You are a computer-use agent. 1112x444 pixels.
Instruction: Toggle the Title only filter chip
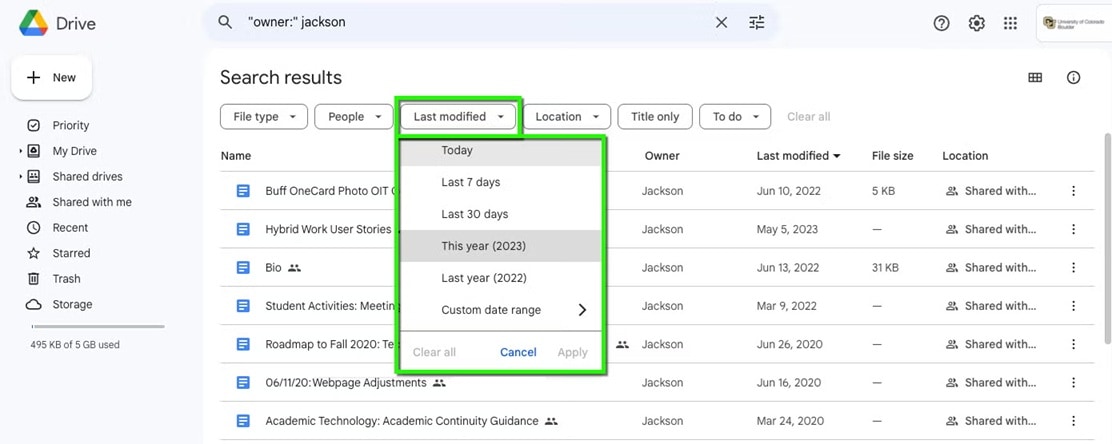[x=655, y=117]
